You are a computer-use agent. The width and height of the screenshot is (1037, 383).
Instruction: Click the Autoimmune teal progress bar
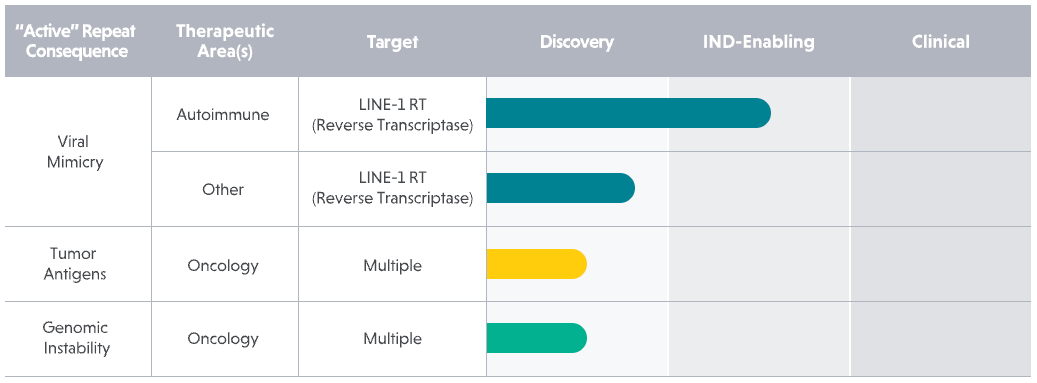point(628,113)
